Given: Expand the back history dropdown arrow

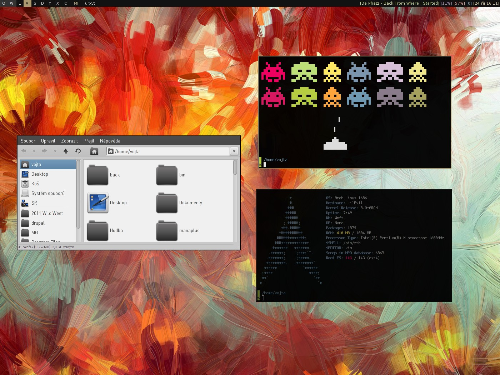Looking at the screenshot, I should point(34,151).
